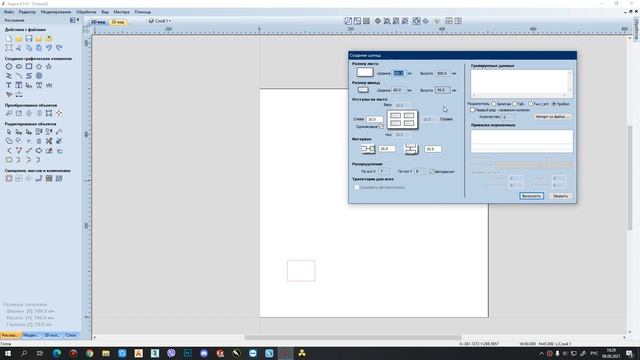This screenshot has width=640, height=360.
Task: Click the Вычислить button
Action: pyautogui.click(x=531, y=196)
